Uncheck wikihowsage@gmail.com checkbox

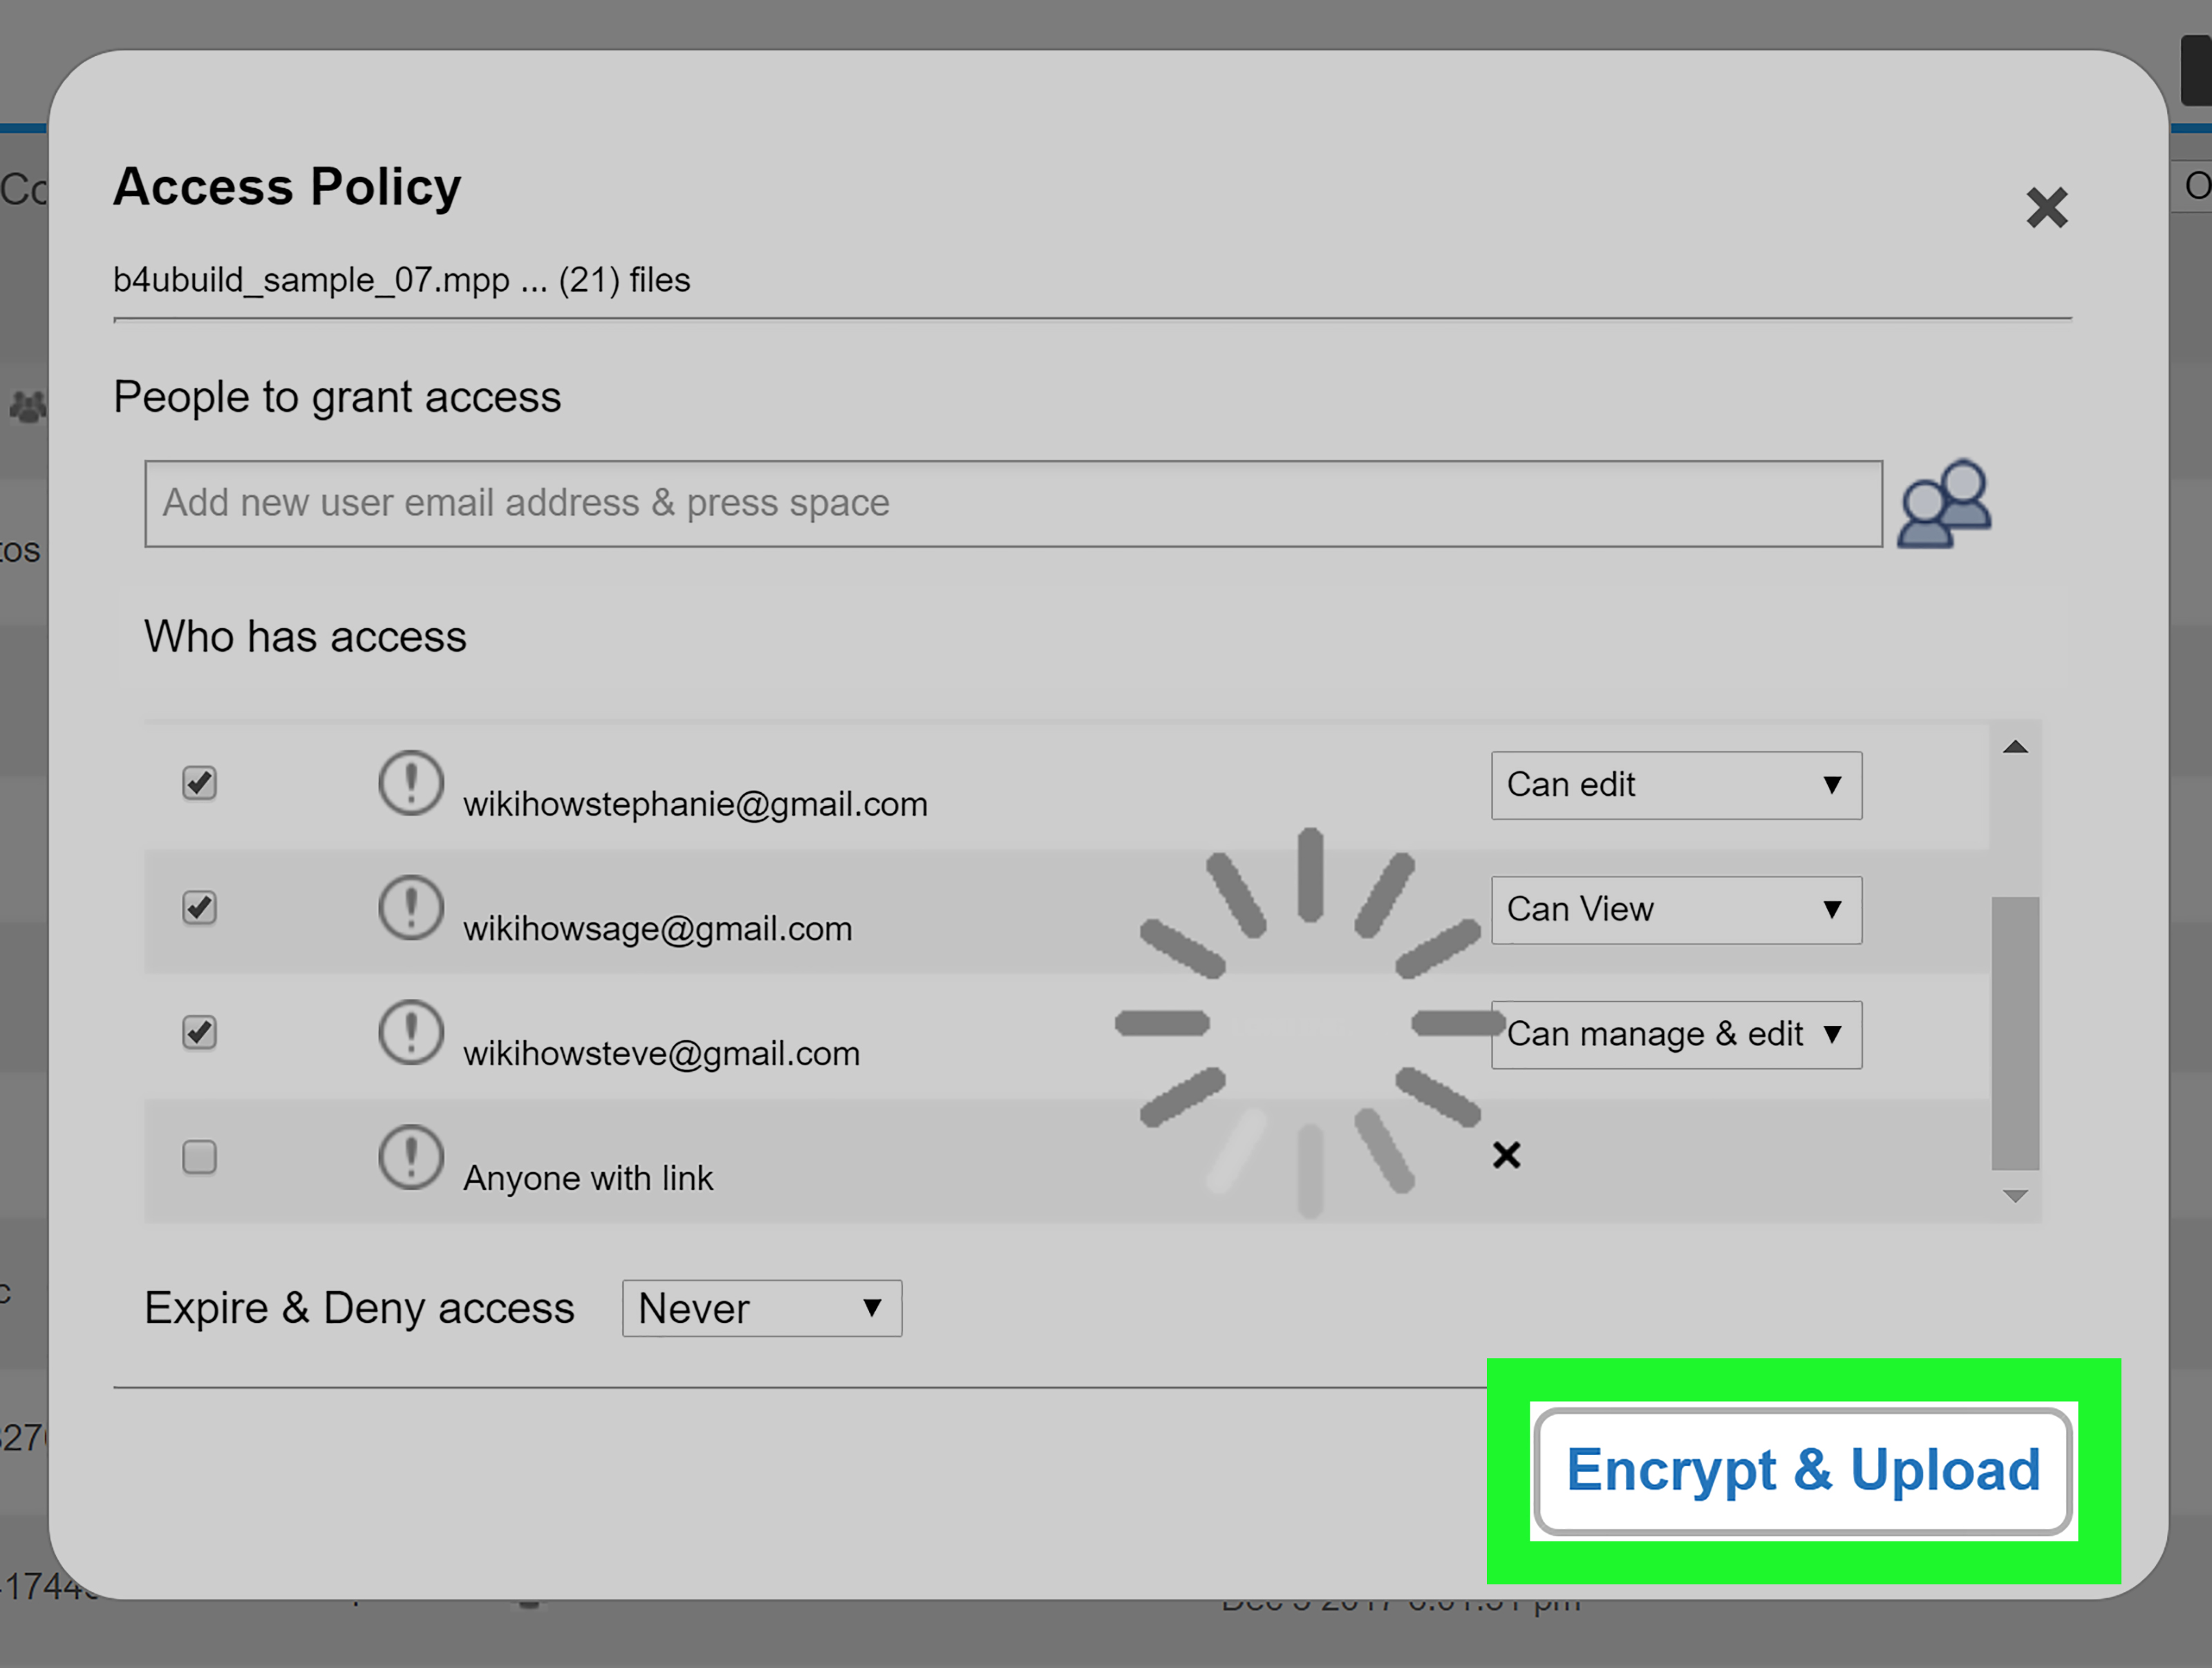click(x=199, y=908)
